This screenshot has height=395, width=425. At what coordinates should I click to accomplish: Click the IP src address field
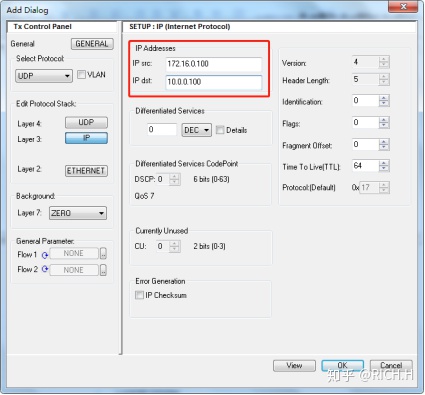(214, 64)
